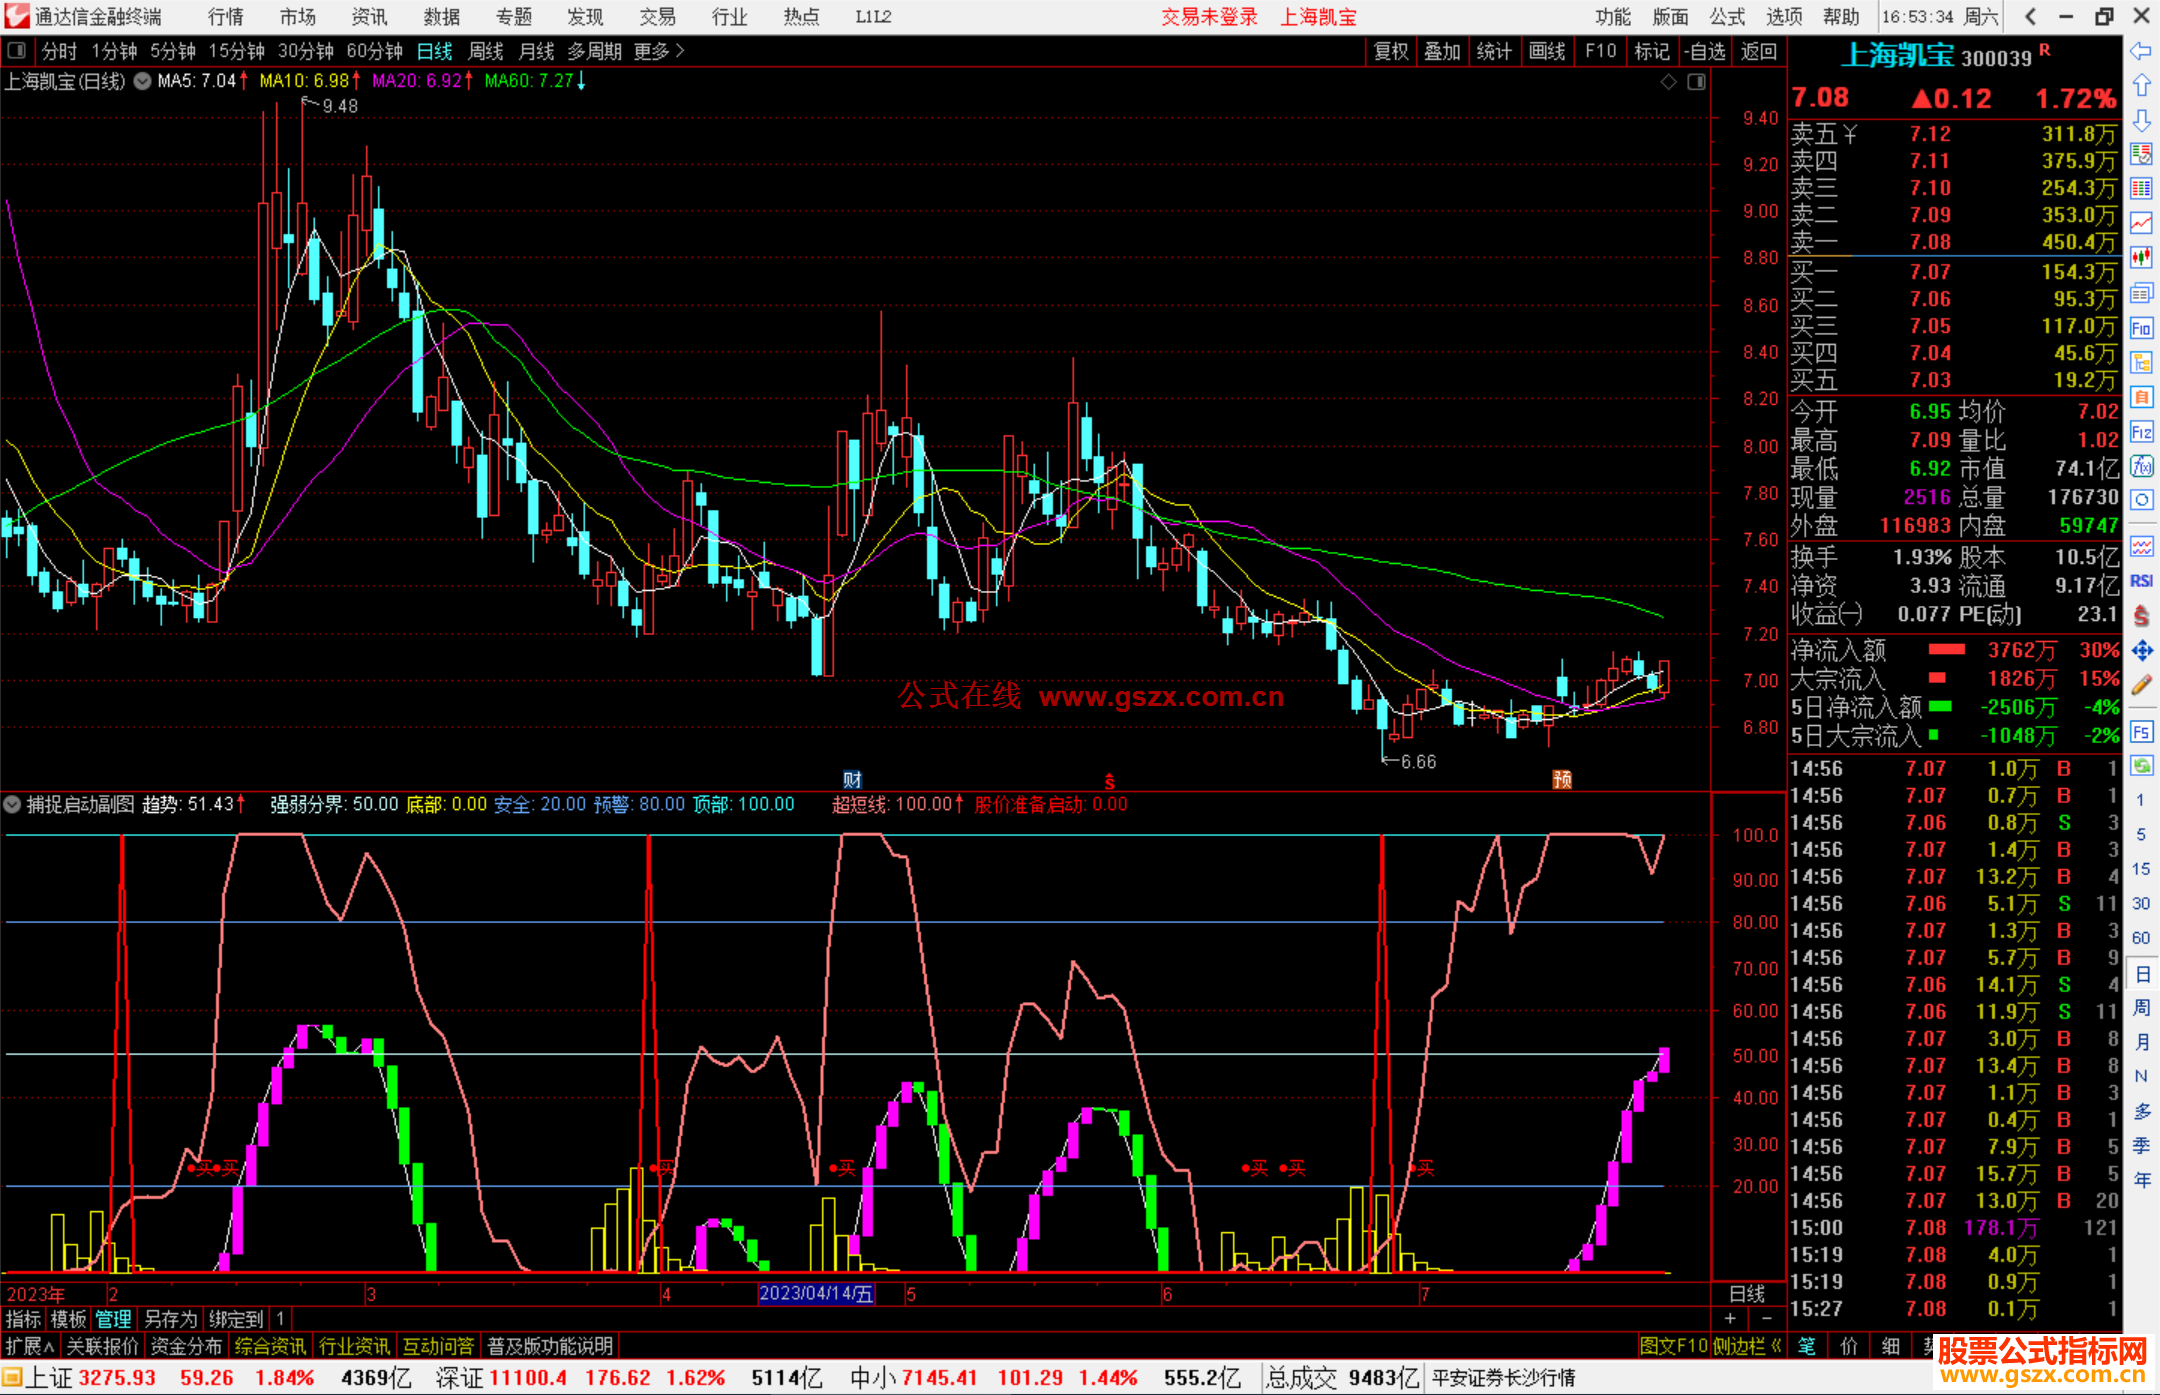Open the F10 info icon in sidebar

2141,328
